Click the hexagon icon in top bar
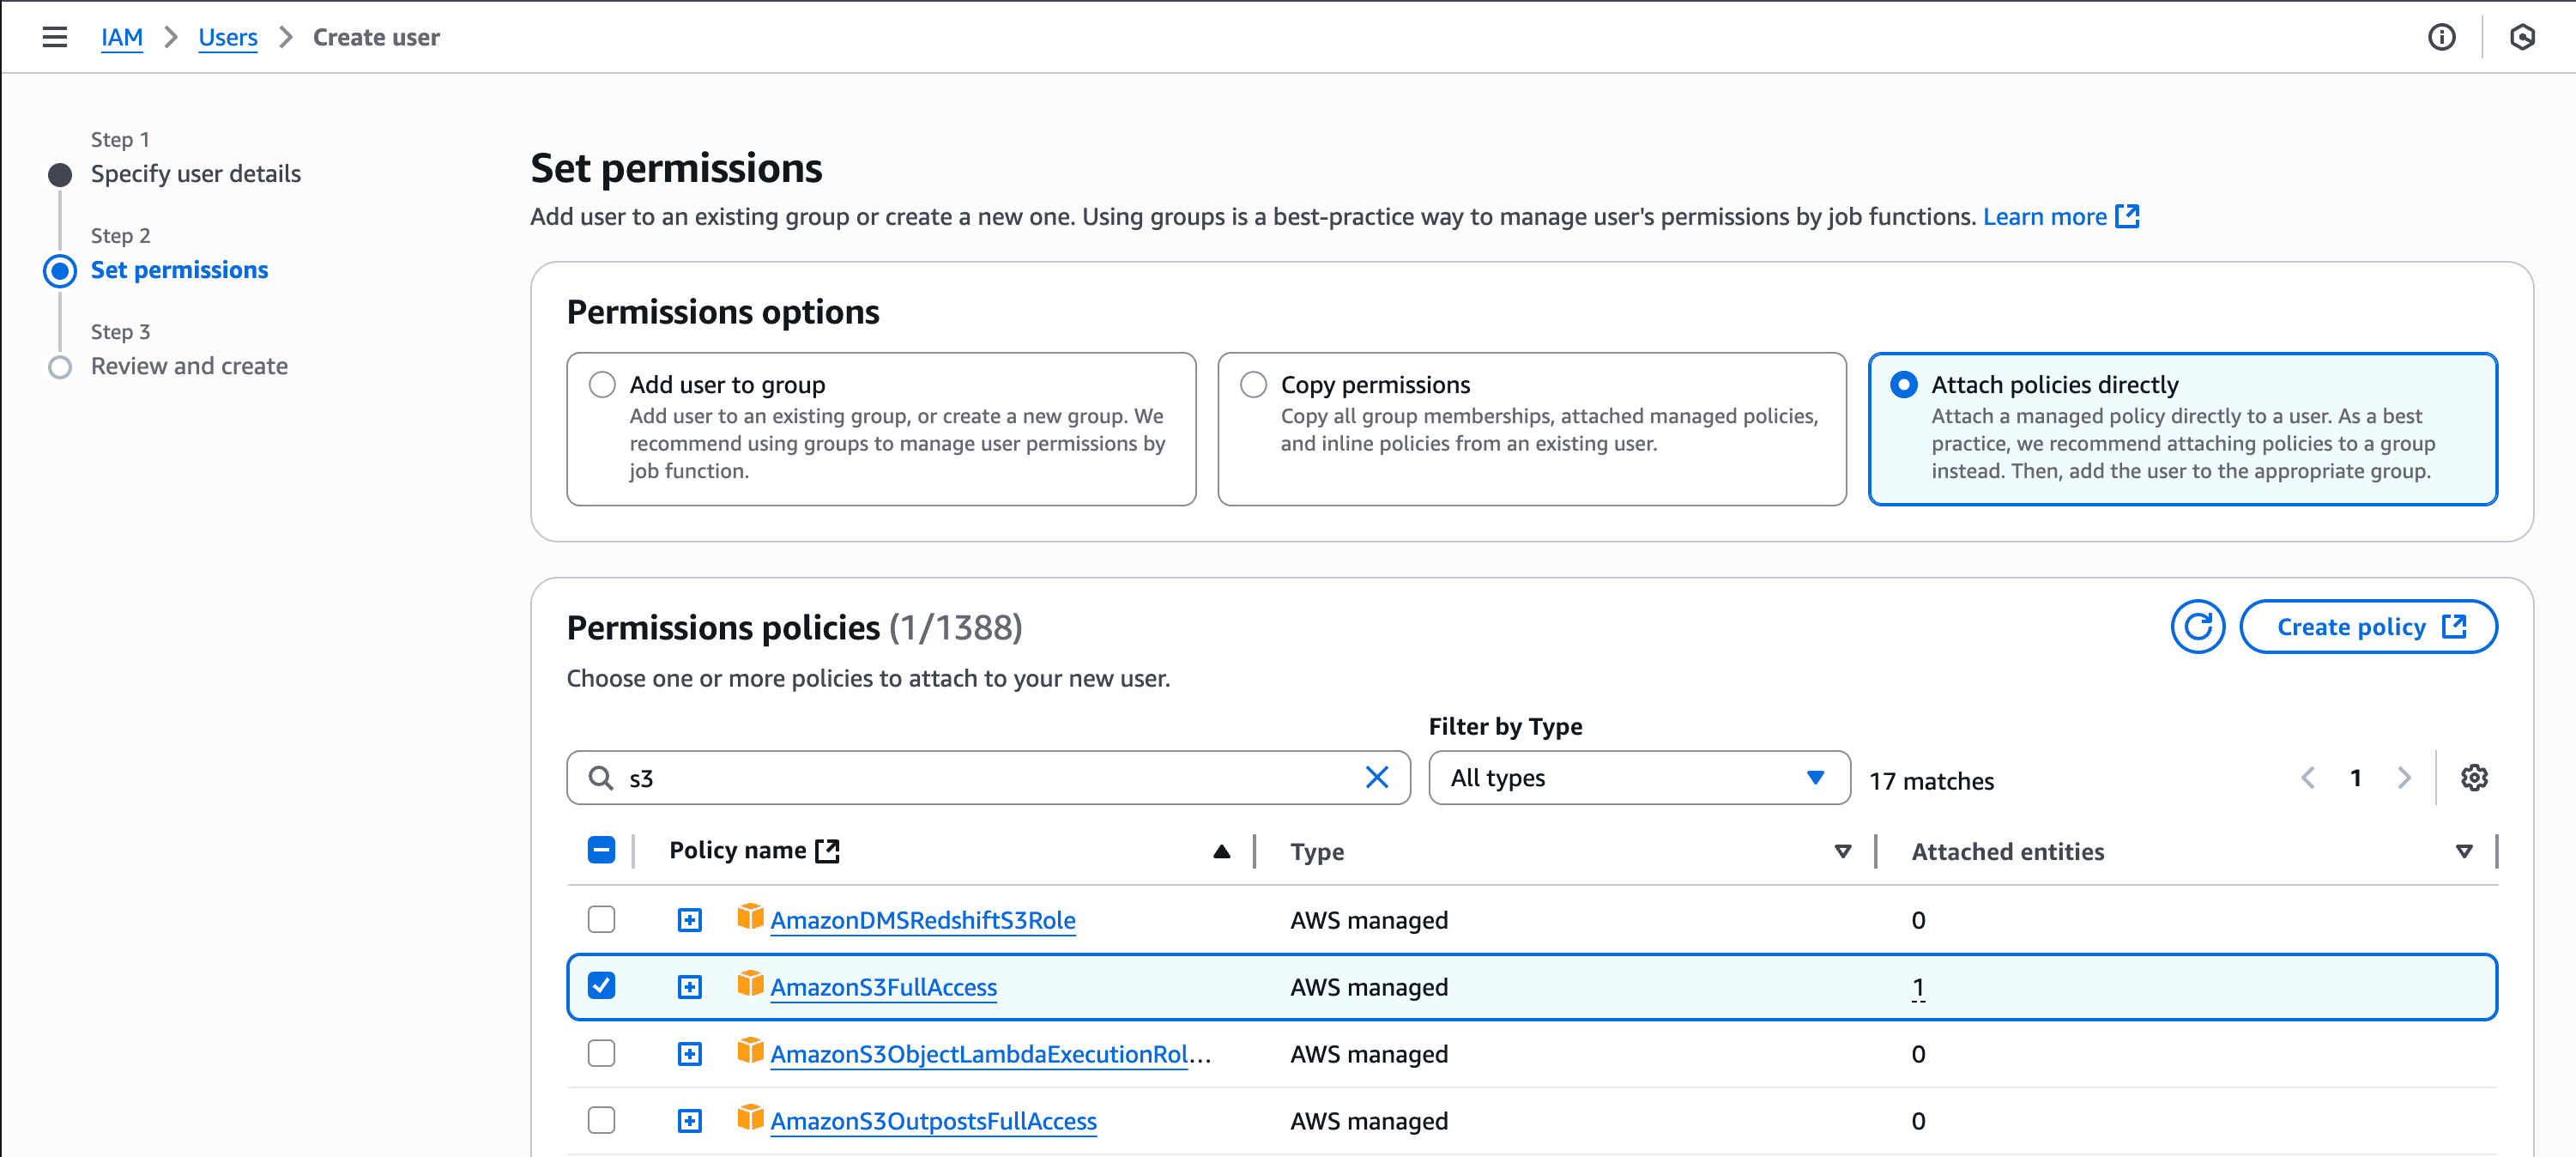This screenshot has height=1157, width=2576. (x=2522, y=37)
